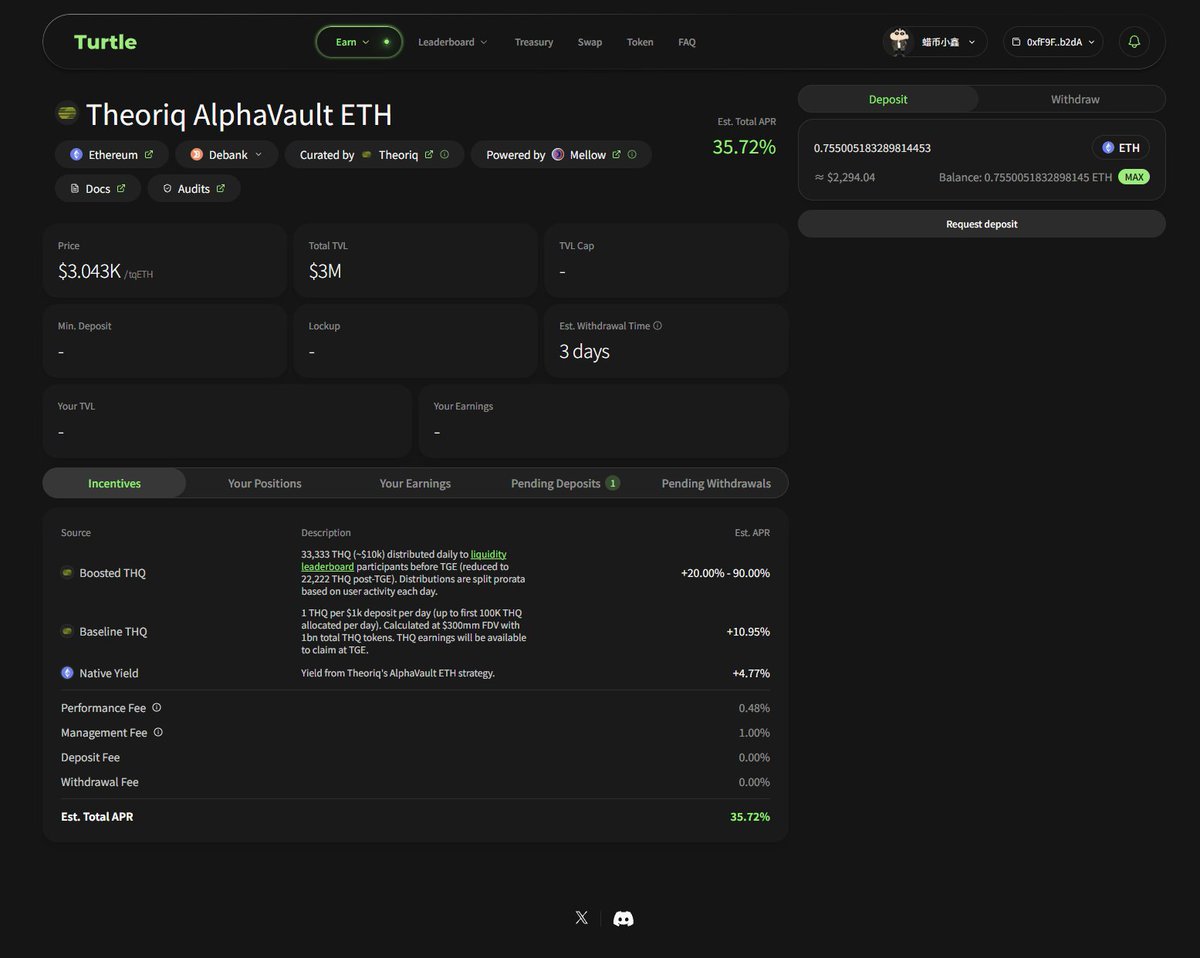Open the Debank dropdown chip
Image resolution: width=1200 pixels, height=958 pixels.
[x=227, y=155]
